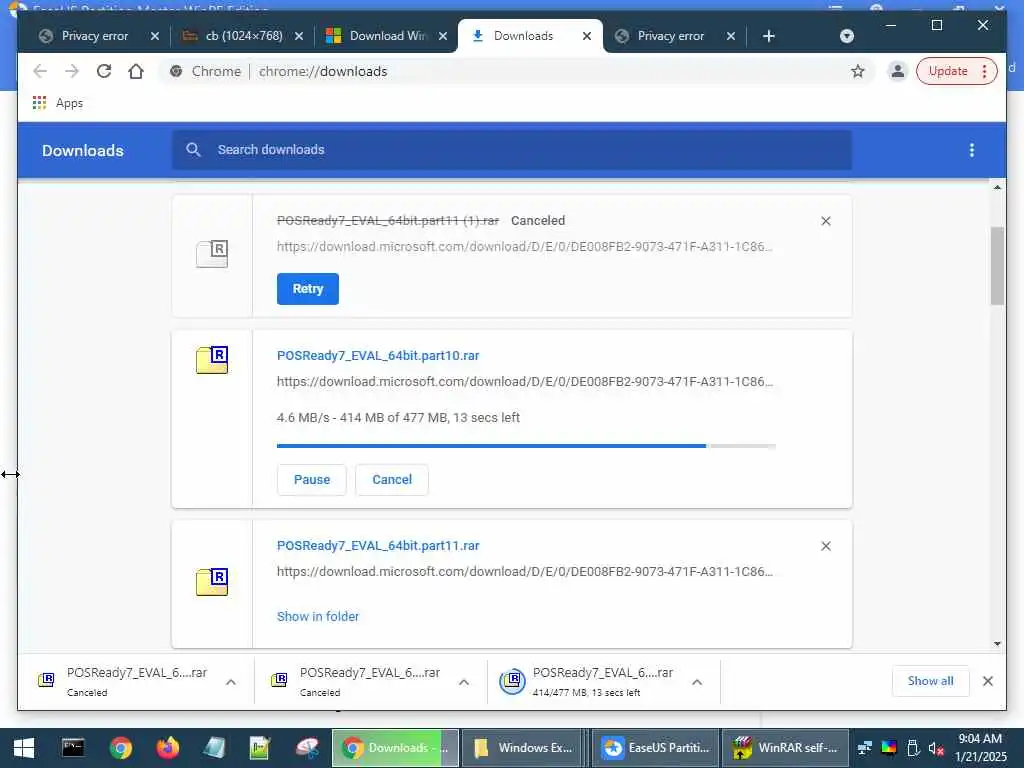The height and width of the screenshot is (768, 1024).
Task: Click the file icon of the canceled part11 (1) download
Action: point(212,254)
